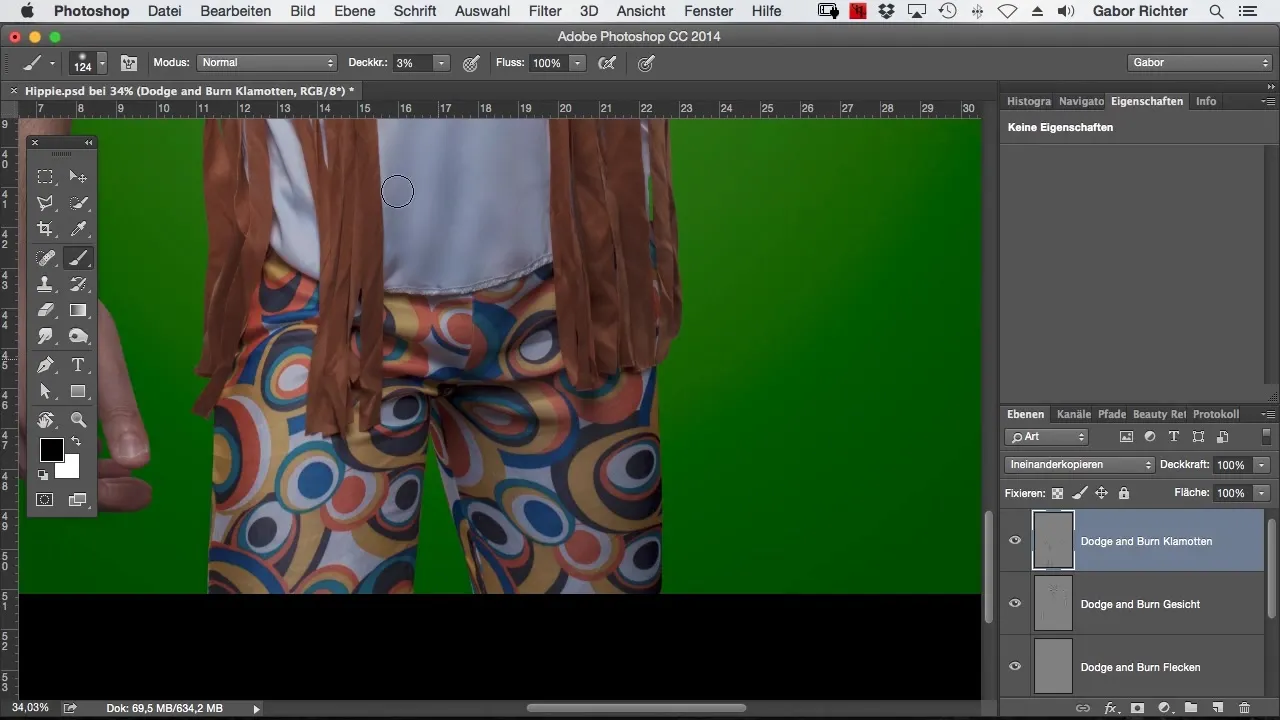Open the Gabor workspace dropdown
1280x720 pixels.
click(x=1199, y=63)
